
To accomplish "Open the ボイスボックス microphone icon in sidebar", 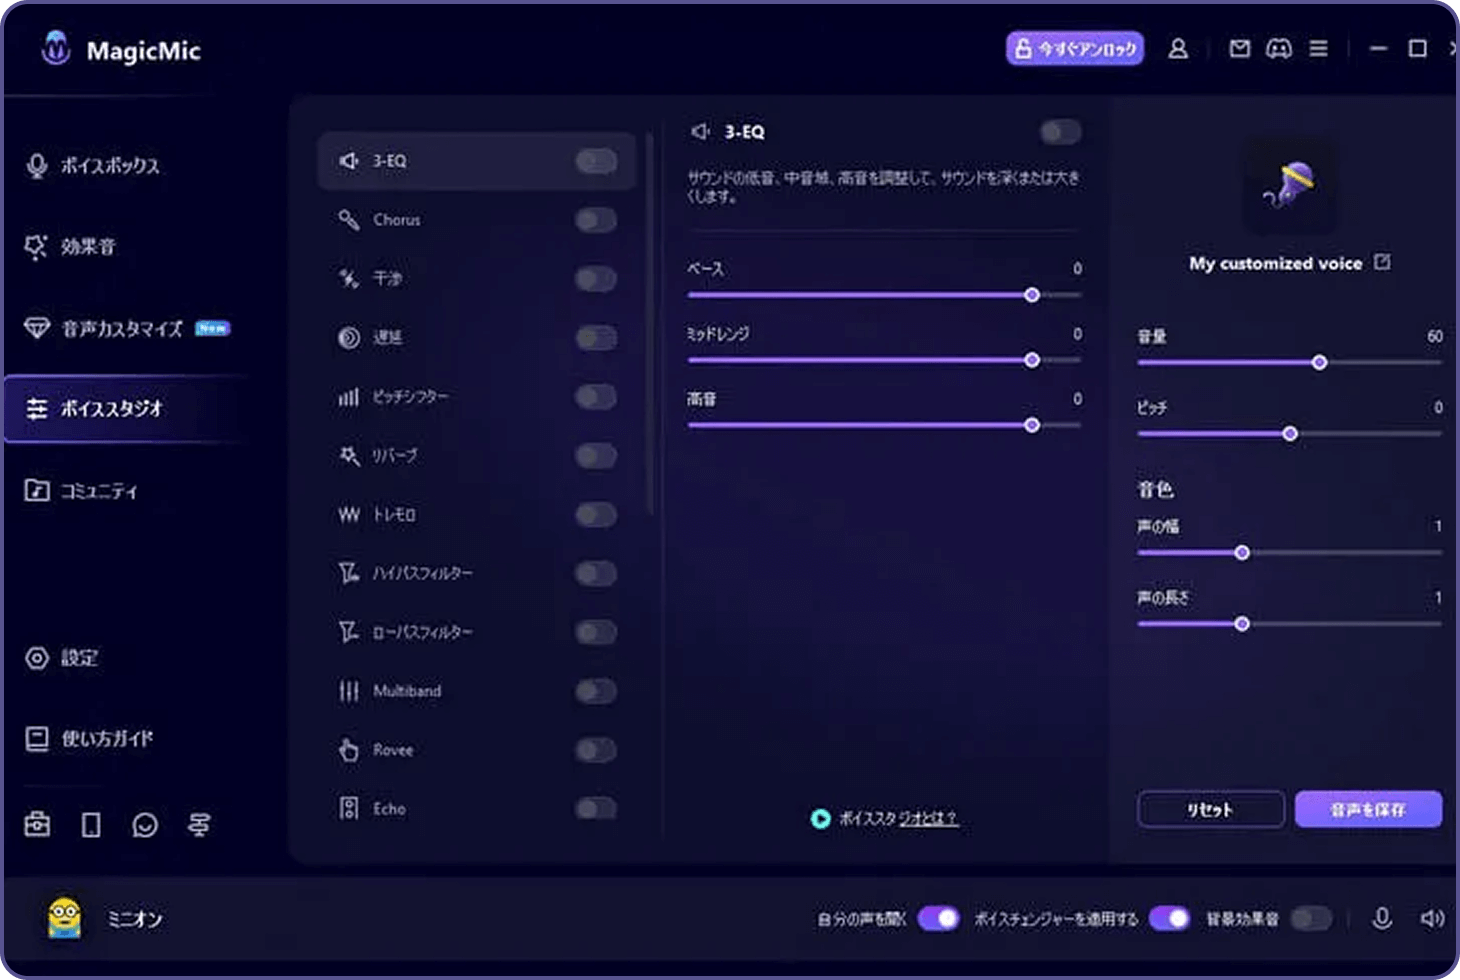I will (x=35, y=166).
